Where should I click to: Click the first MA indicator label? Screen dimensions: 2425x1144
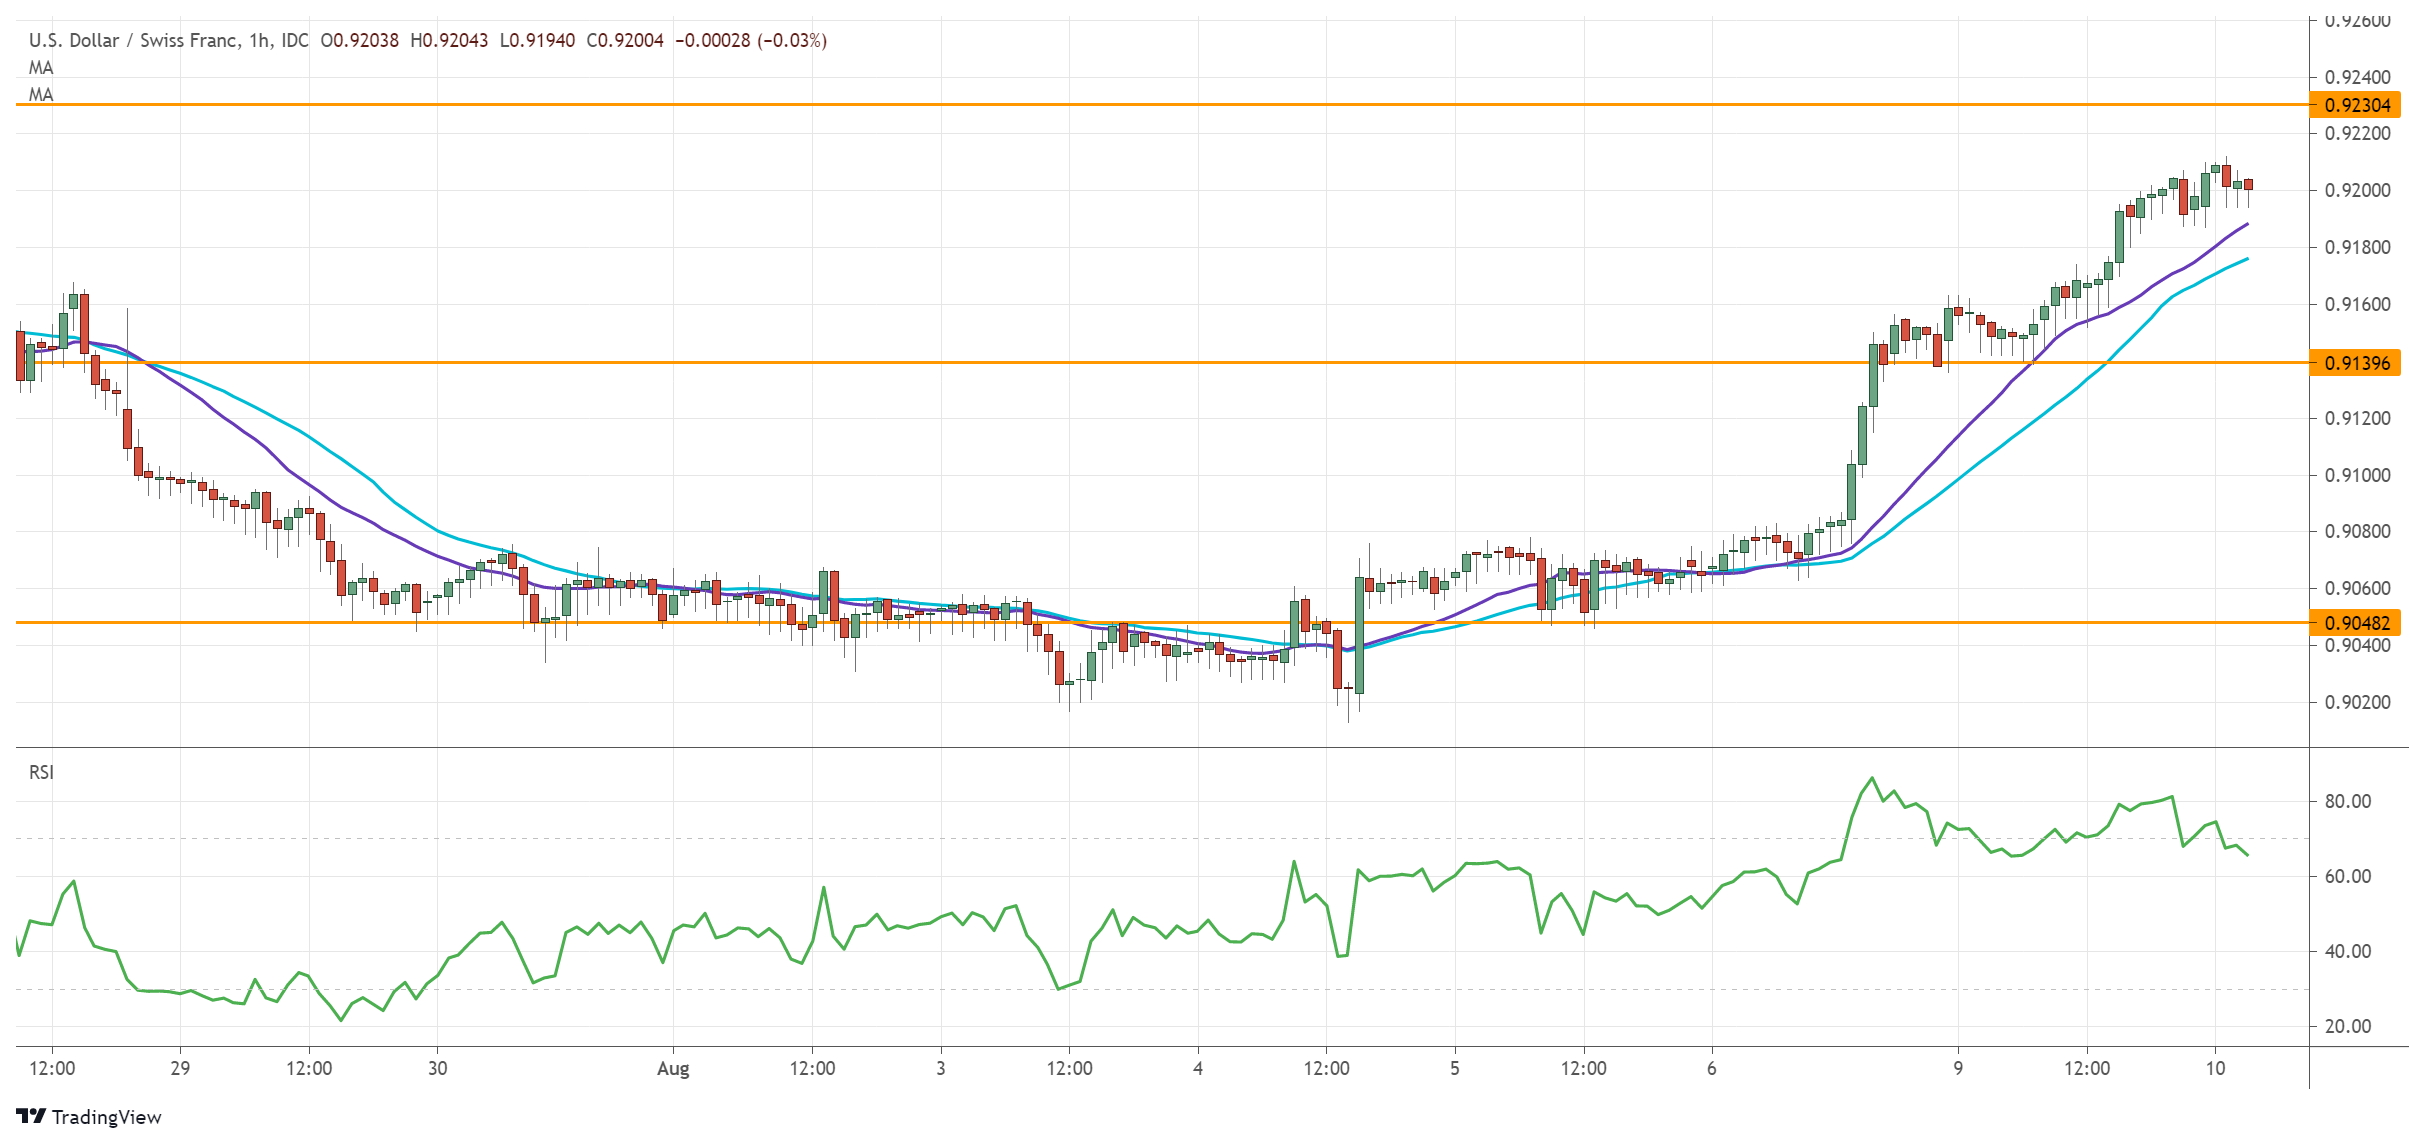[41, 68]
